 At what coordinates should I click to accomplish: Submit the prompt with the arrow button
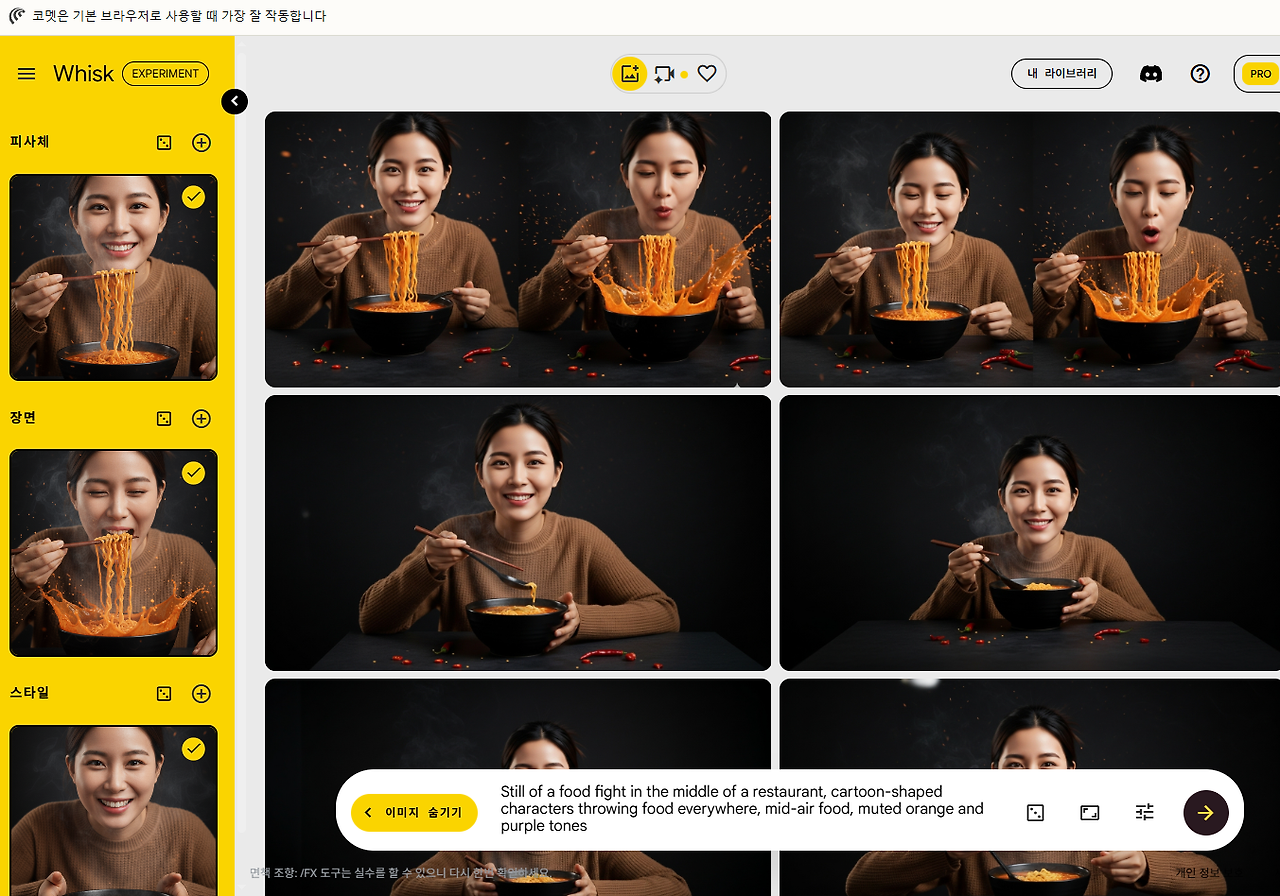(x=1206, y=813)
